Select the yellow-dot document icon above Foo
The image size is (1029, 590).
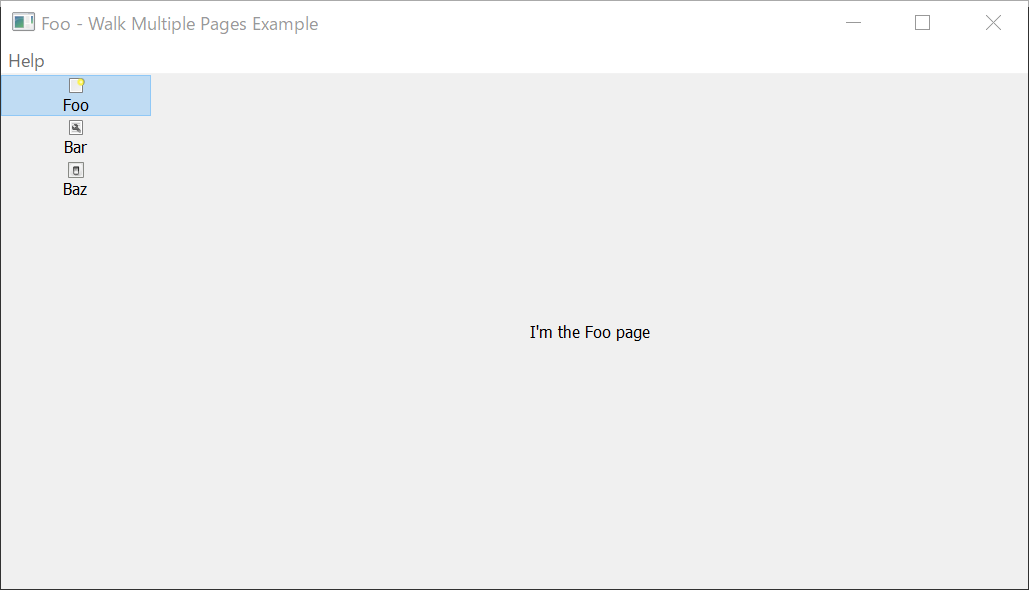[x=75, y=85]
